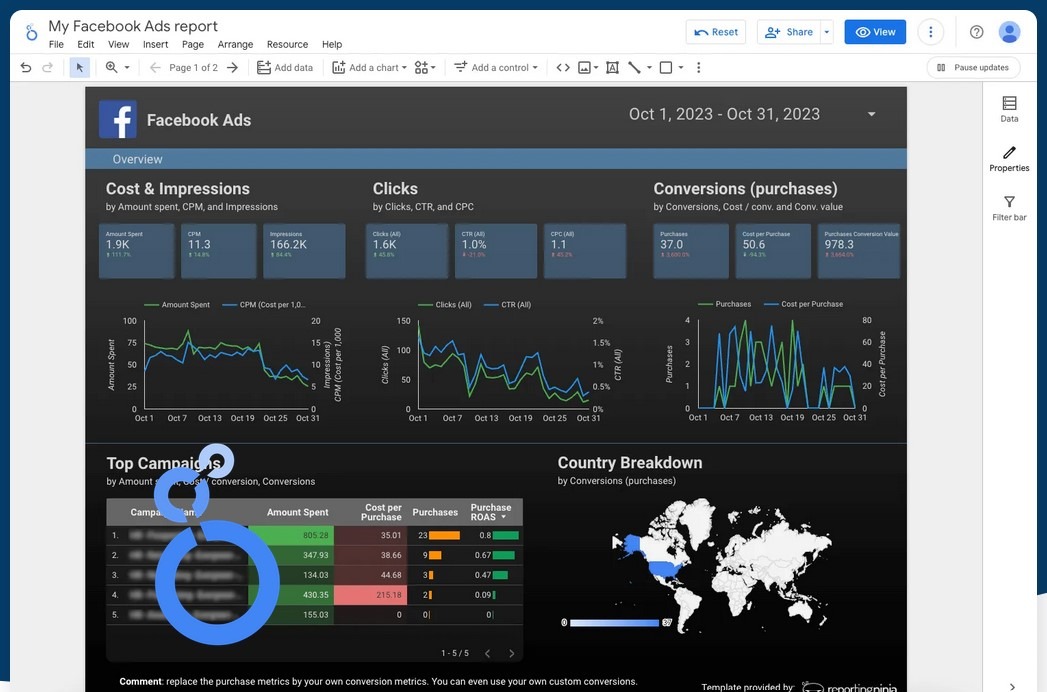Insert an image into the report
The image size is (1047, 692).
(584, 67)
